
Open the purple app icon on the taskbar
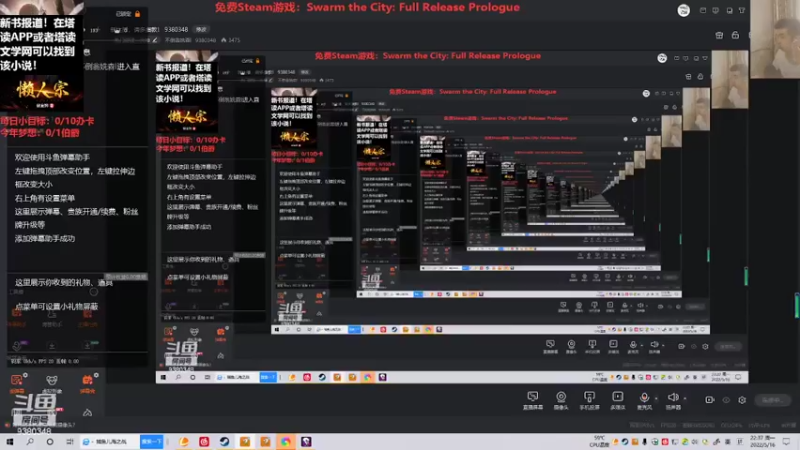[x=306, y=442]
